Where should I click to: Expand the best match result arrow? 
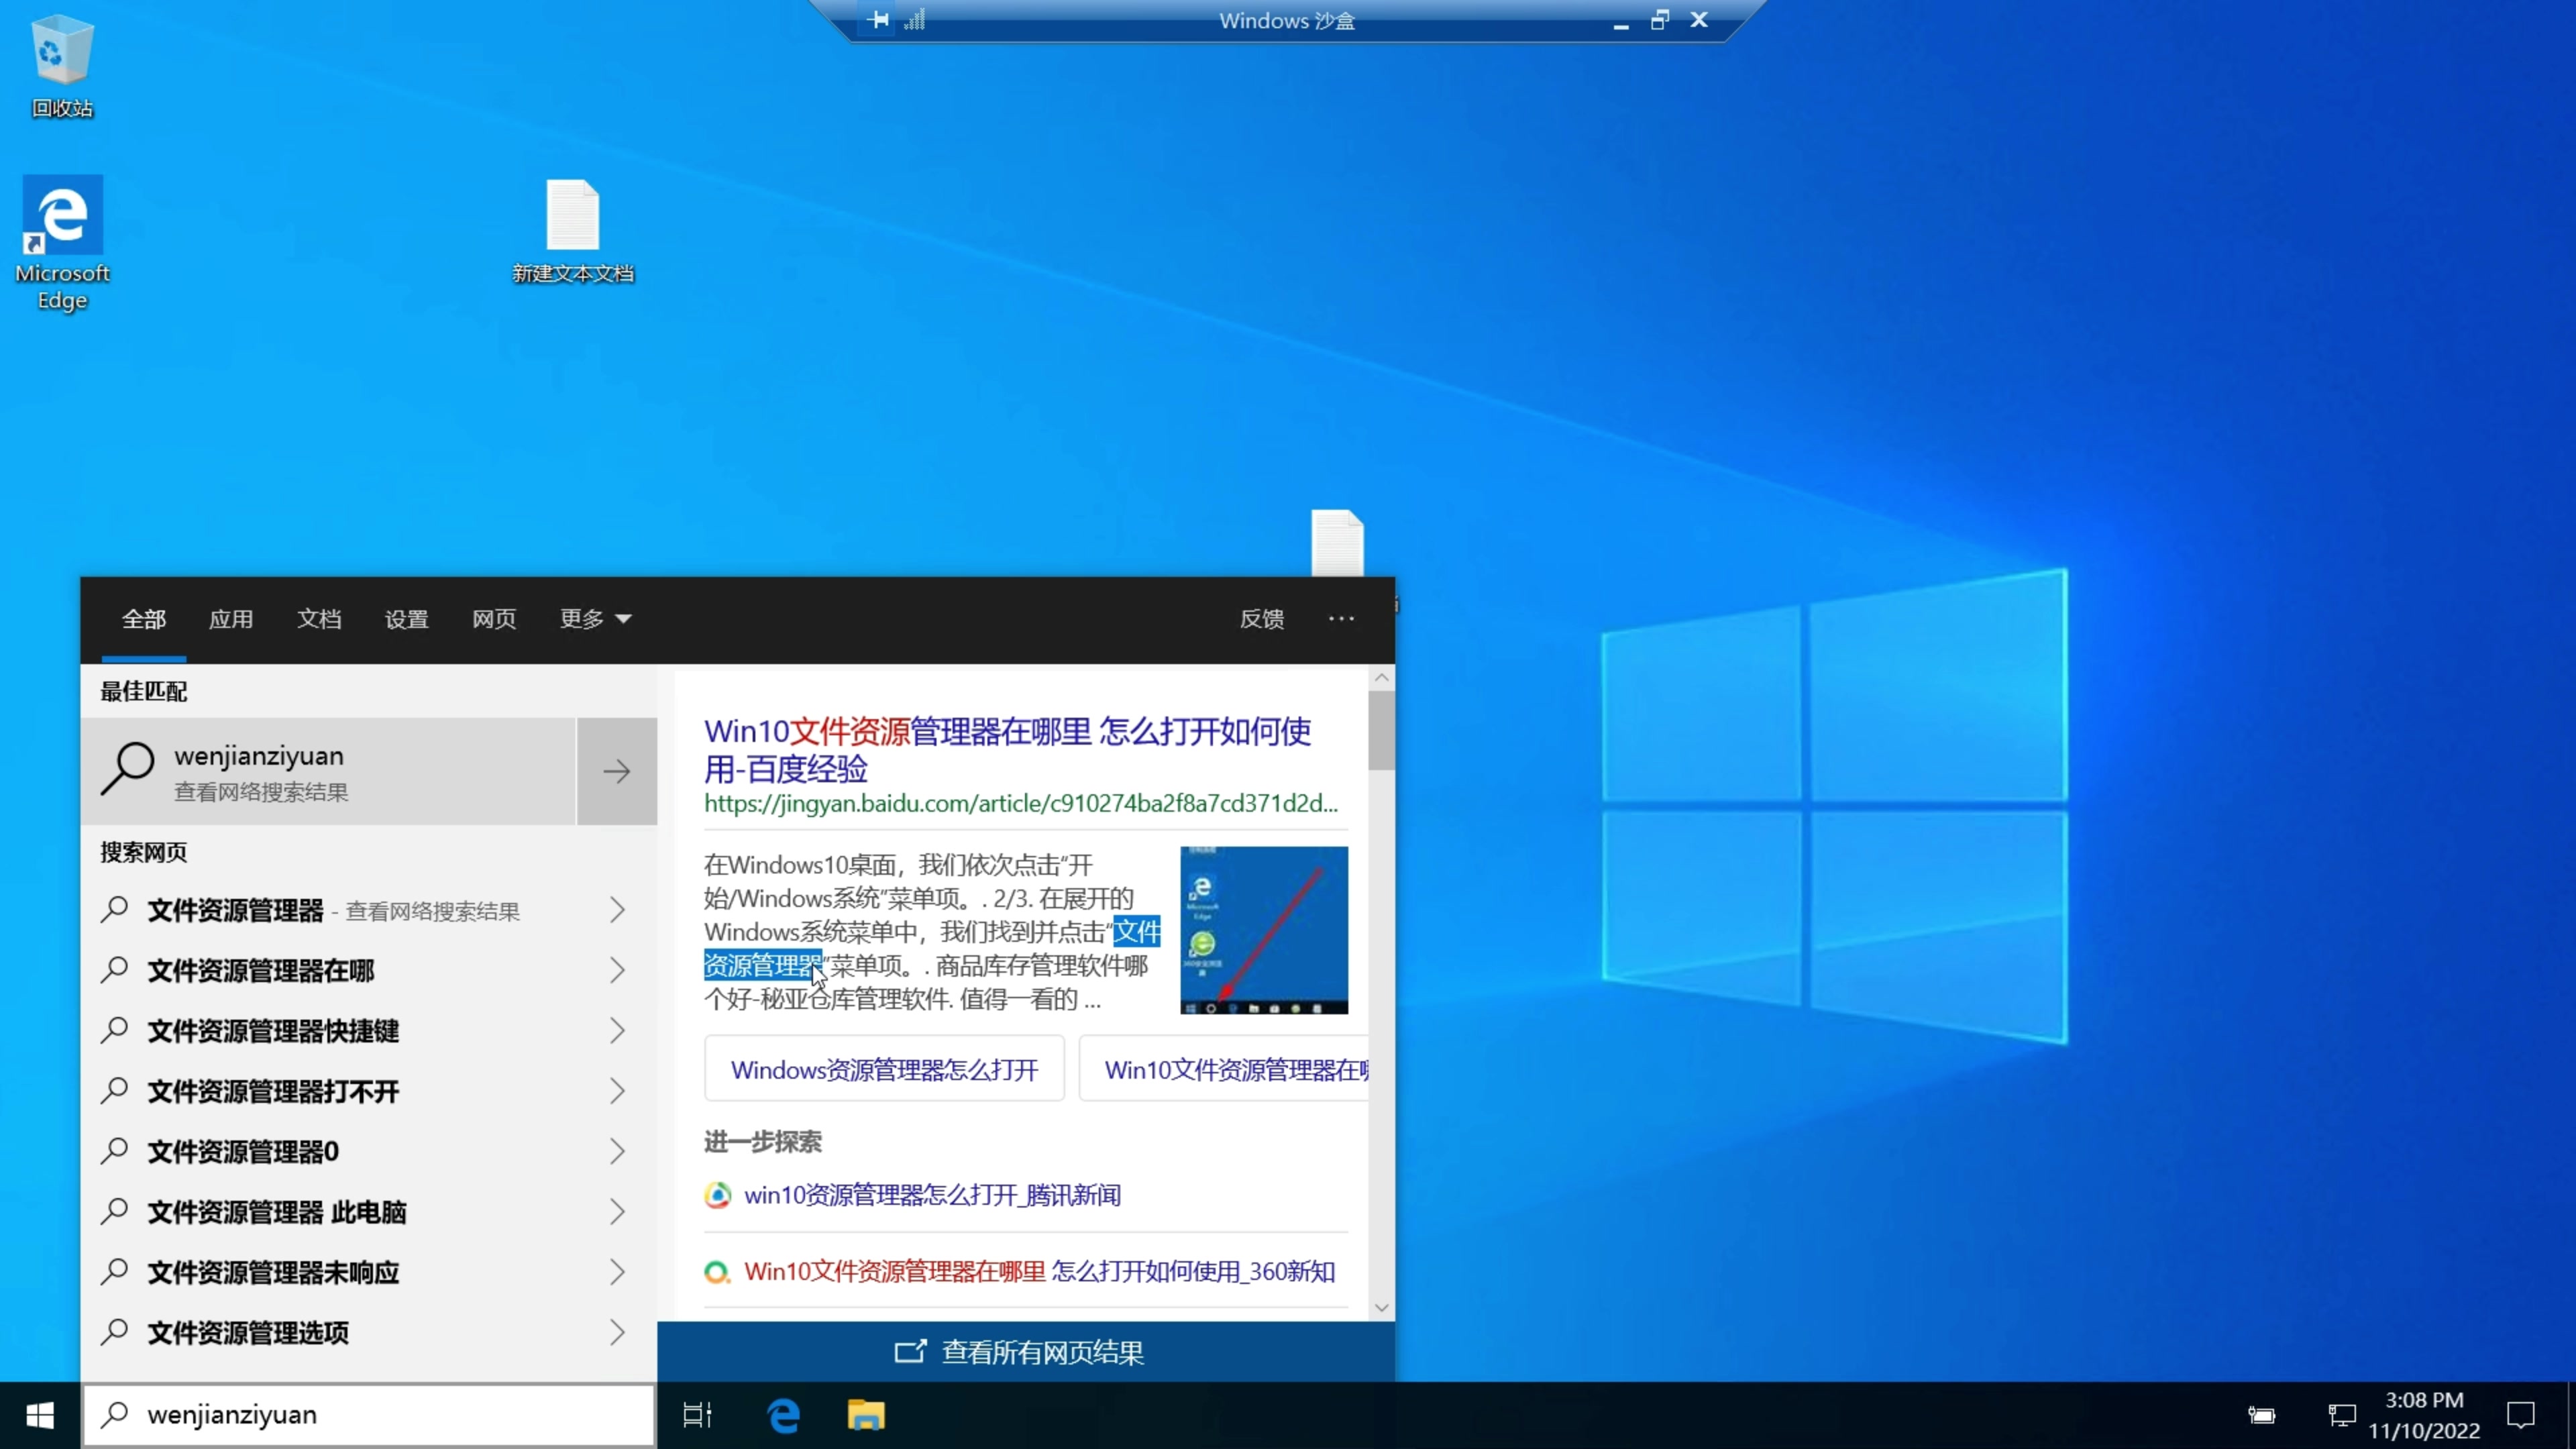(617, 771)
